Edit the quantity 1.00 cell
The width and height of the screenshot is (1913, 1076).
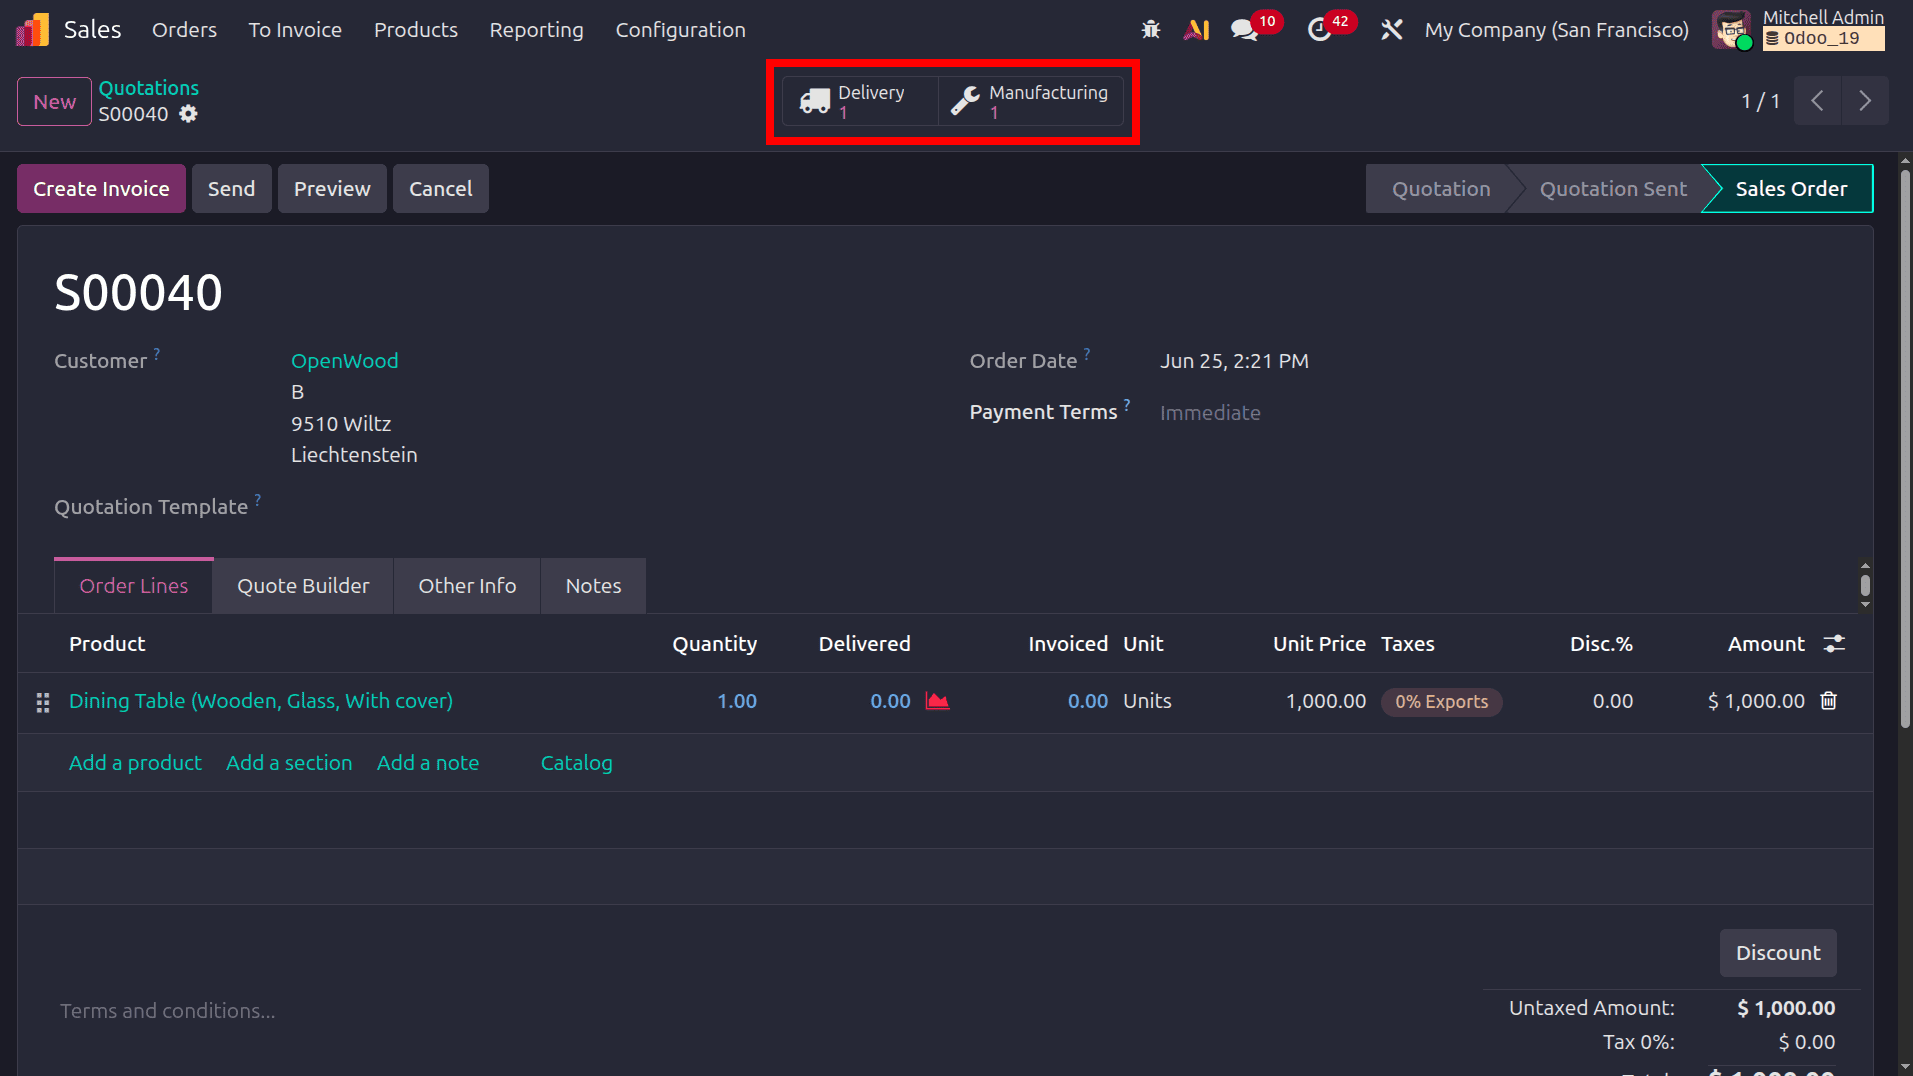point(737,701)
